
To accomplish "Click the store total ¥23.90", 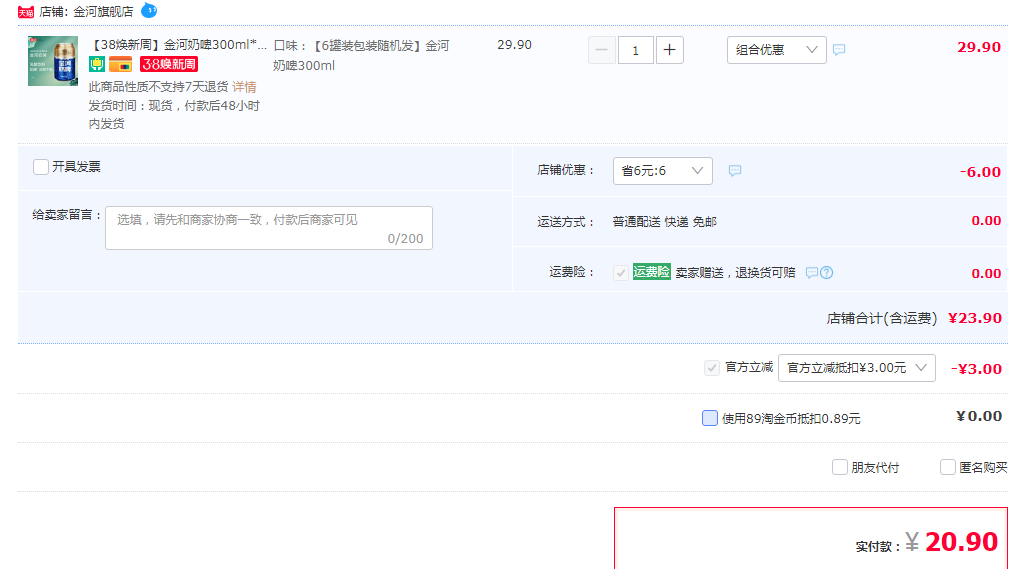I will [975, 318].
